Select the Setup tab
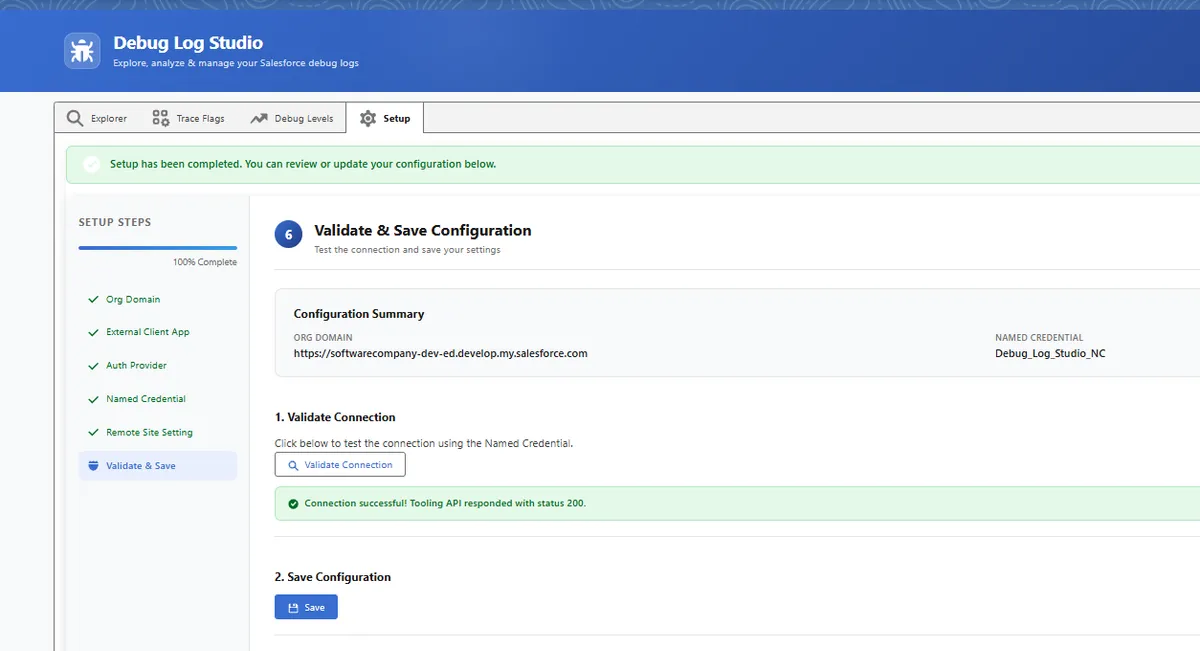1200x651 pixels. [385, 118]
